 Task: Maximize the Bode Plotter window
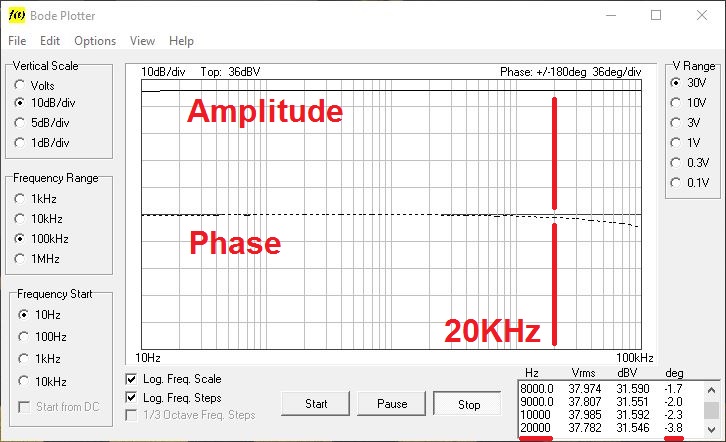(656, 15)
